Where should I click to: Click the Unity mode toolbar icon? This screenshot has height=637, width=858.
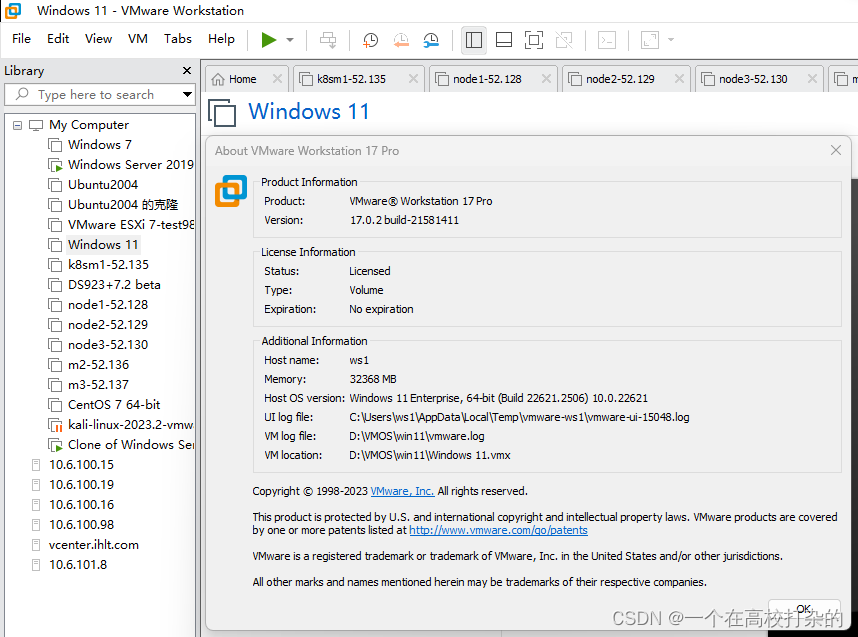pyautogui.click(x=564, y=40)
